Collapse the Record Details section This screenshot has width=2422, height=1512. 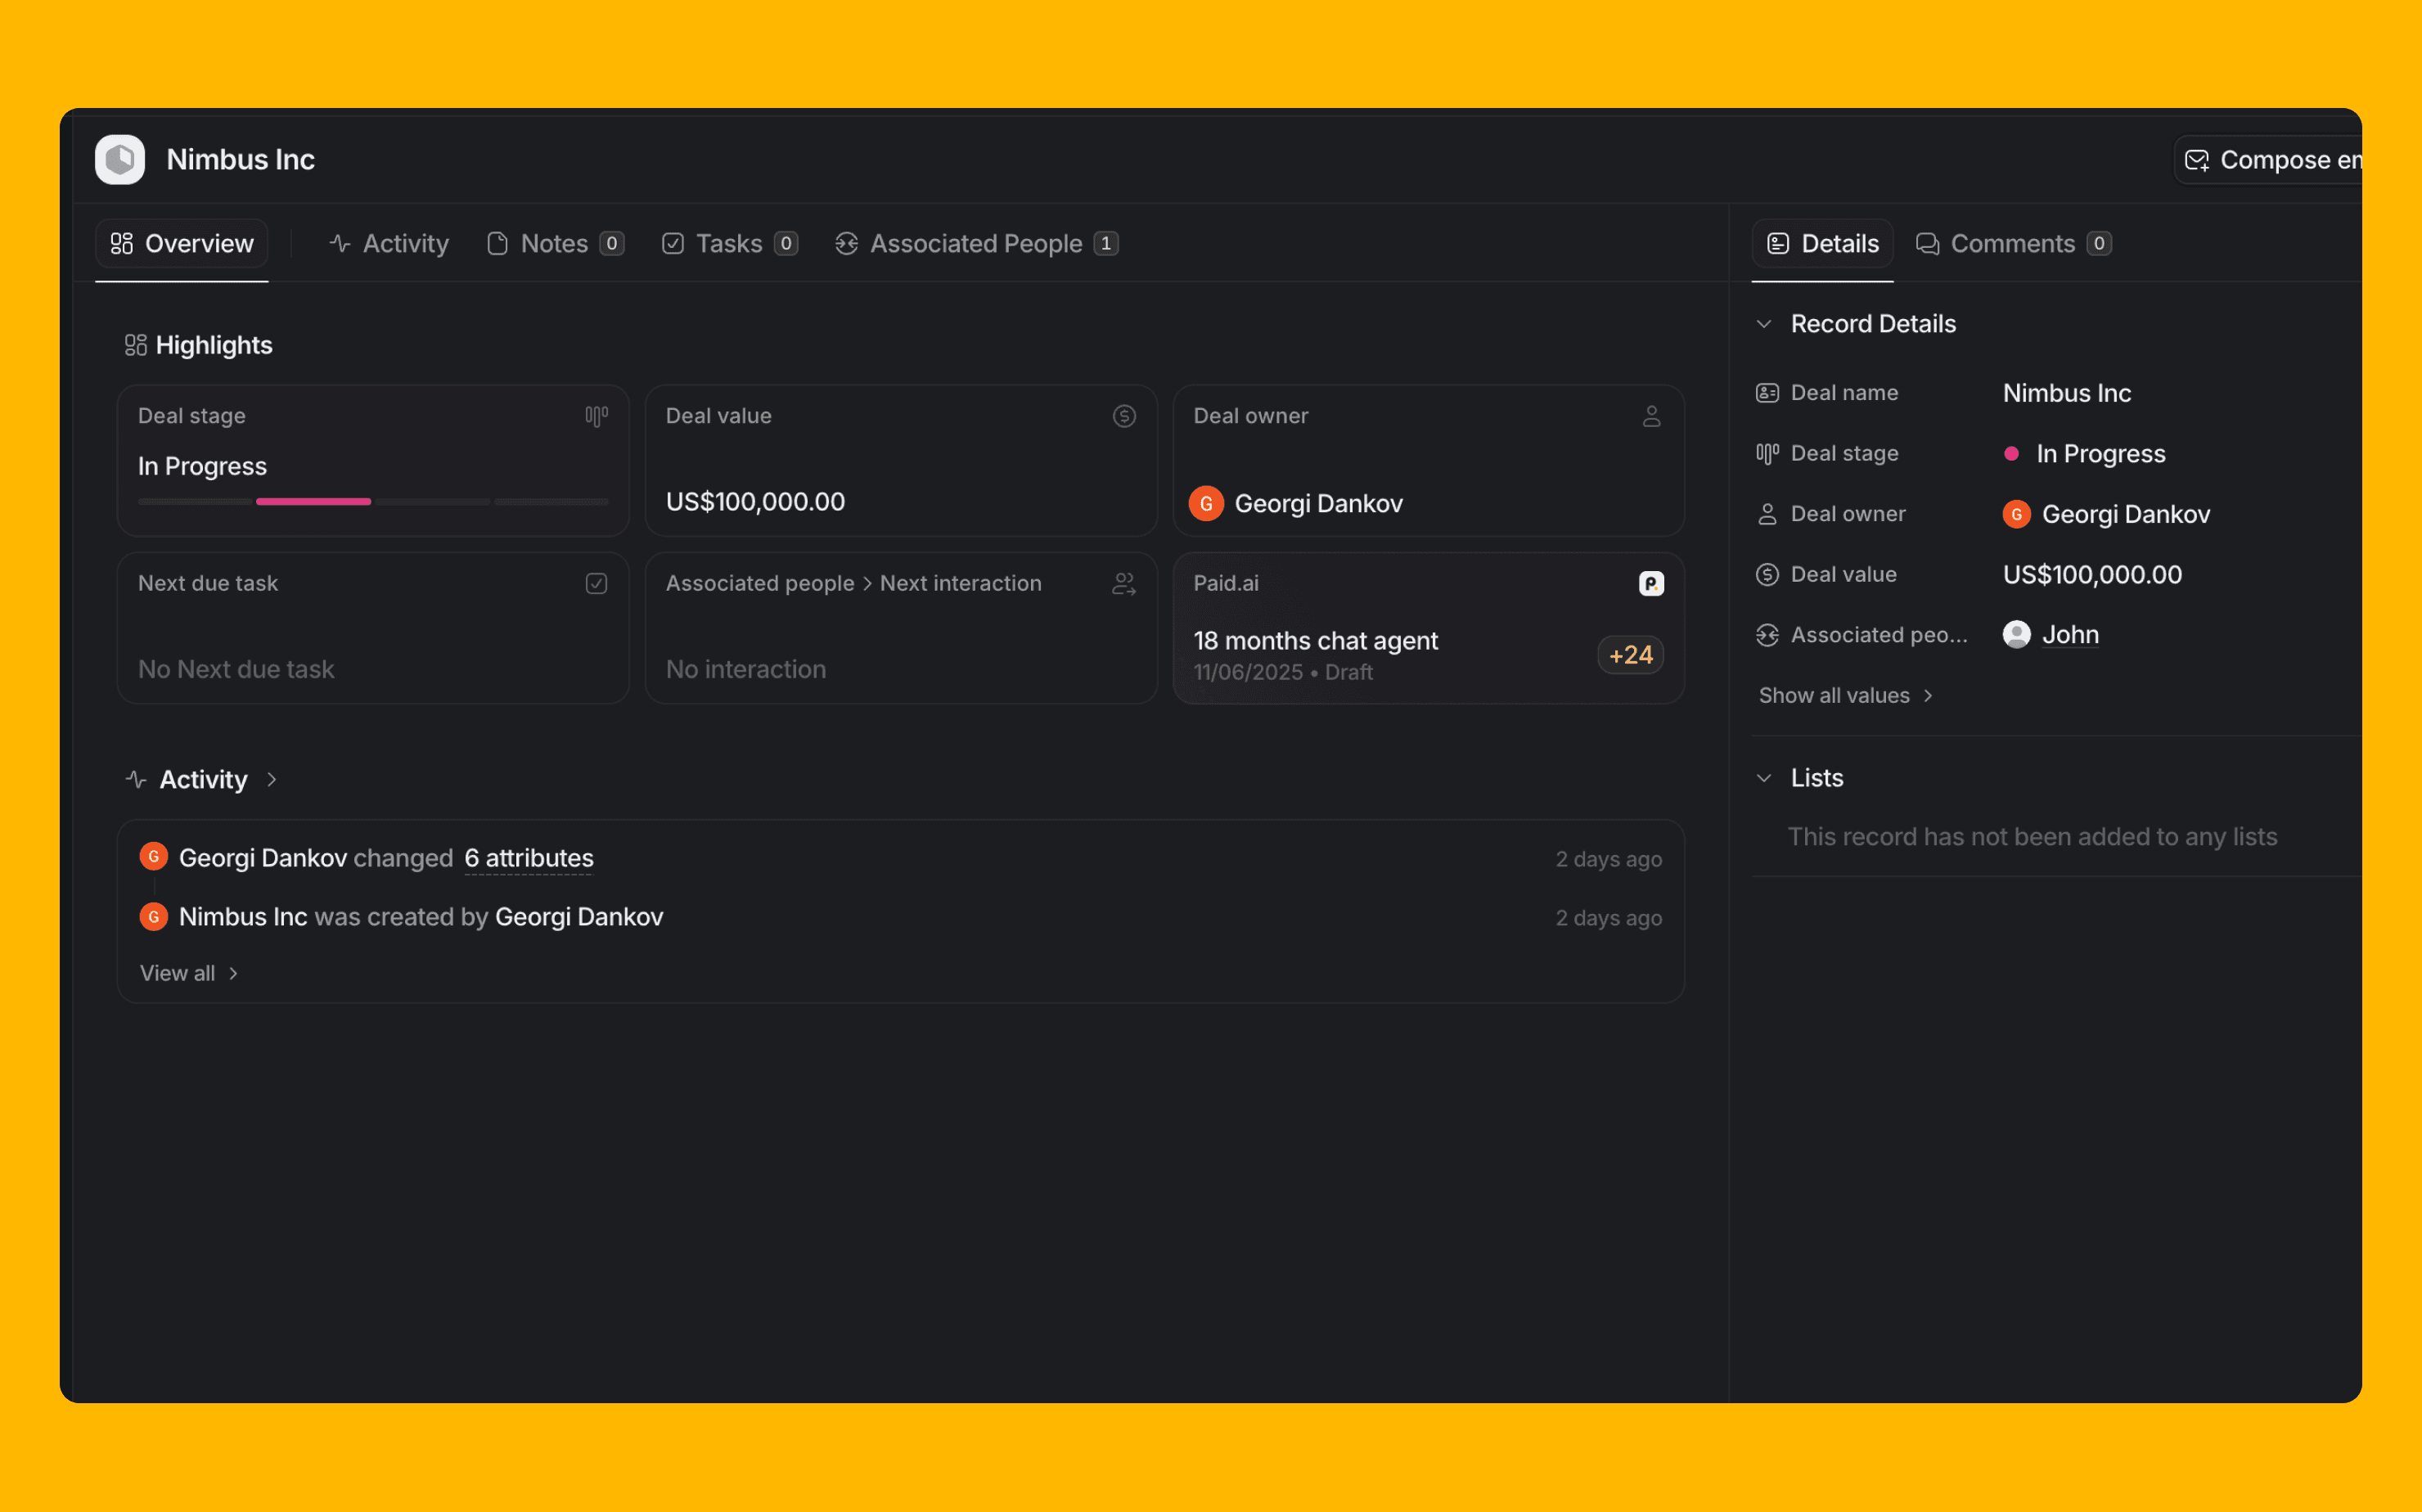tap(1764, 324)
